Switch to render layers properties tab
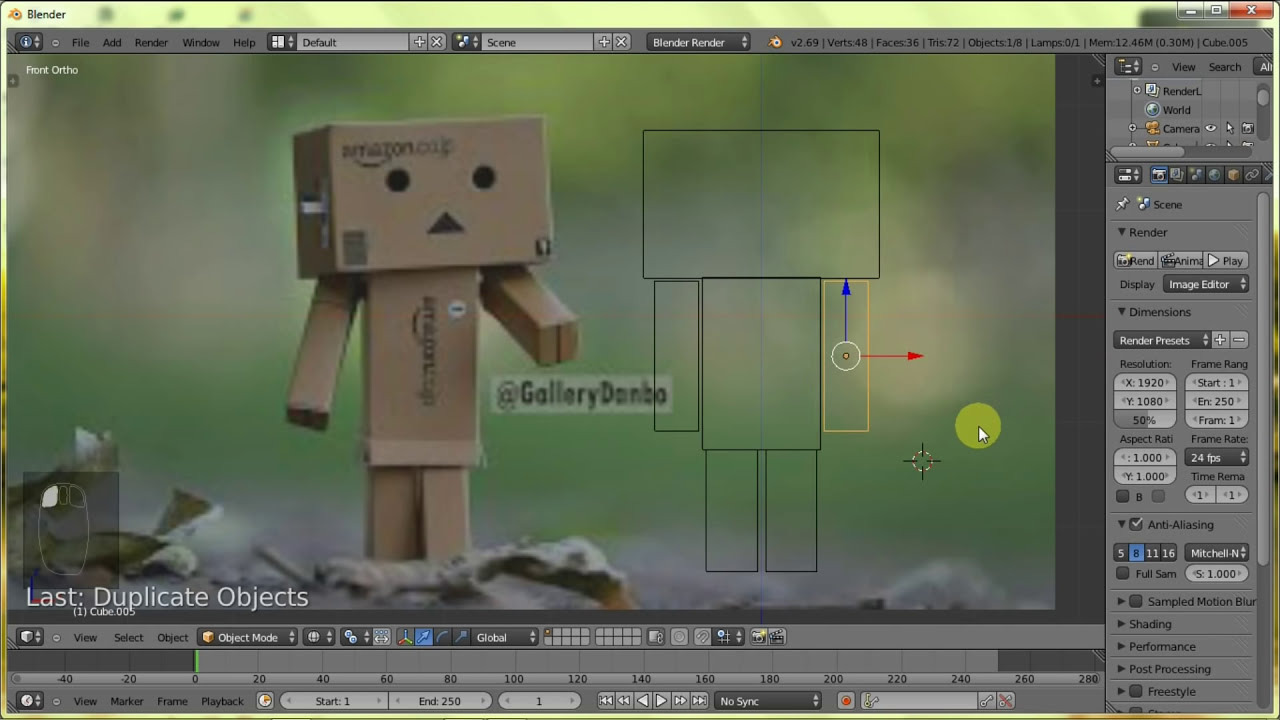Image resolution: width=1280 pixels, height=720 pixels. 1178,175
